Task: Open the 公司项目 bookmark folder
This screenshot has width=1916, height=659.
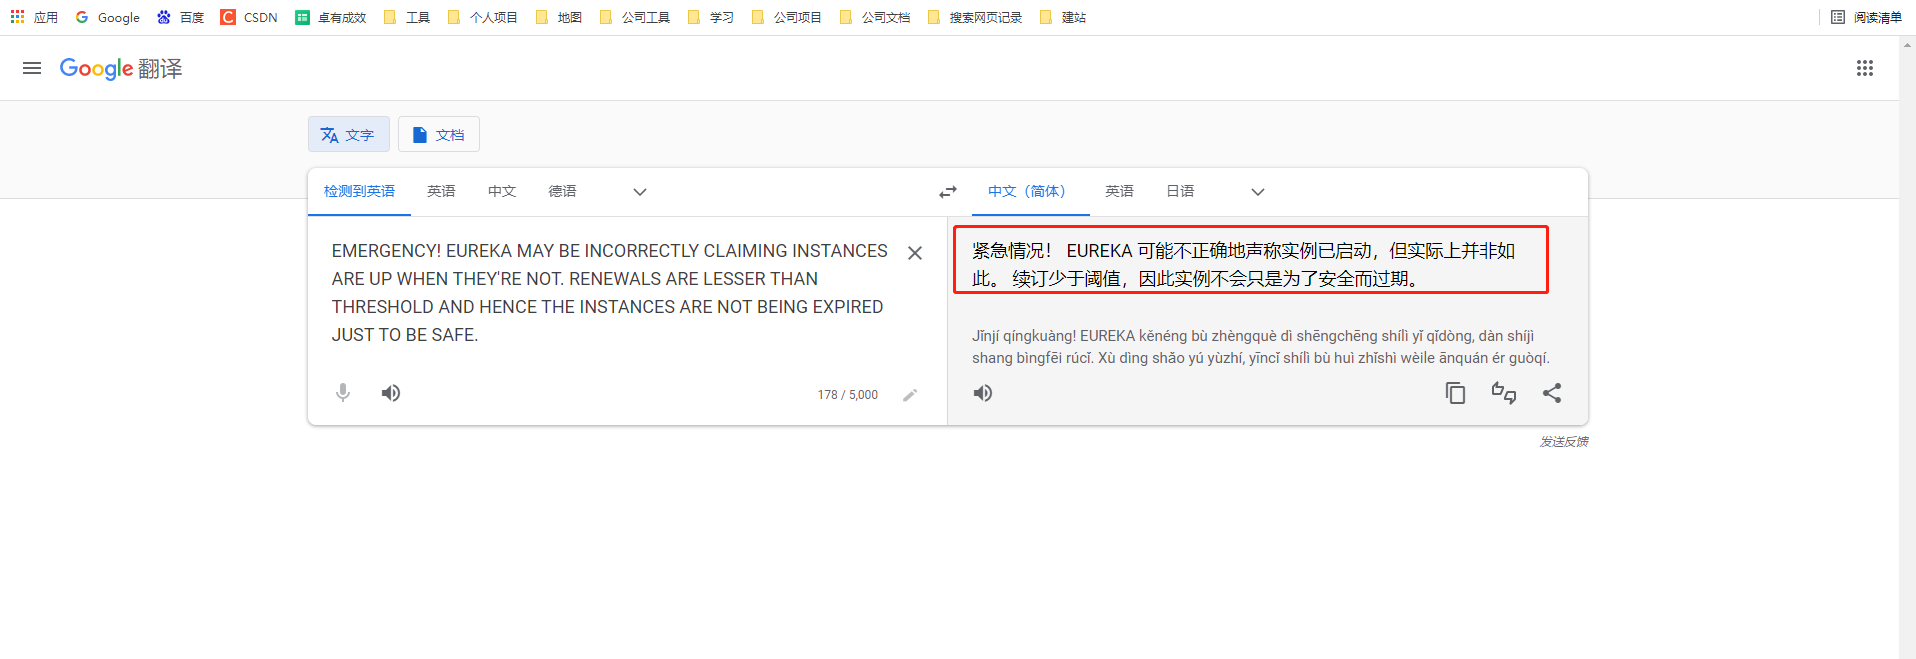Action: pyautogui.click(x=787, y=17)
